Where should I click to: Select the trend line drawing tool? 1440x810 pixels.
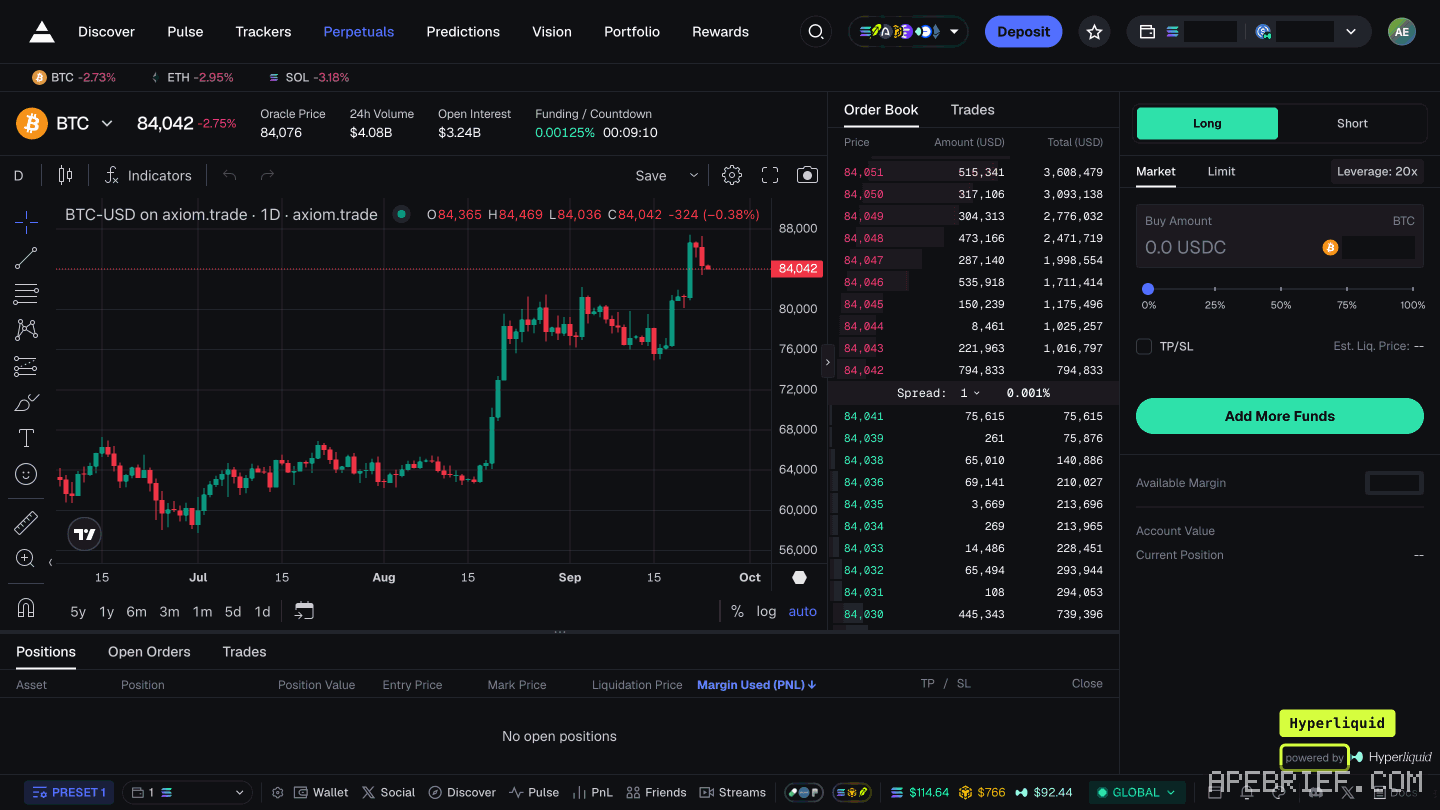[26, 259]
